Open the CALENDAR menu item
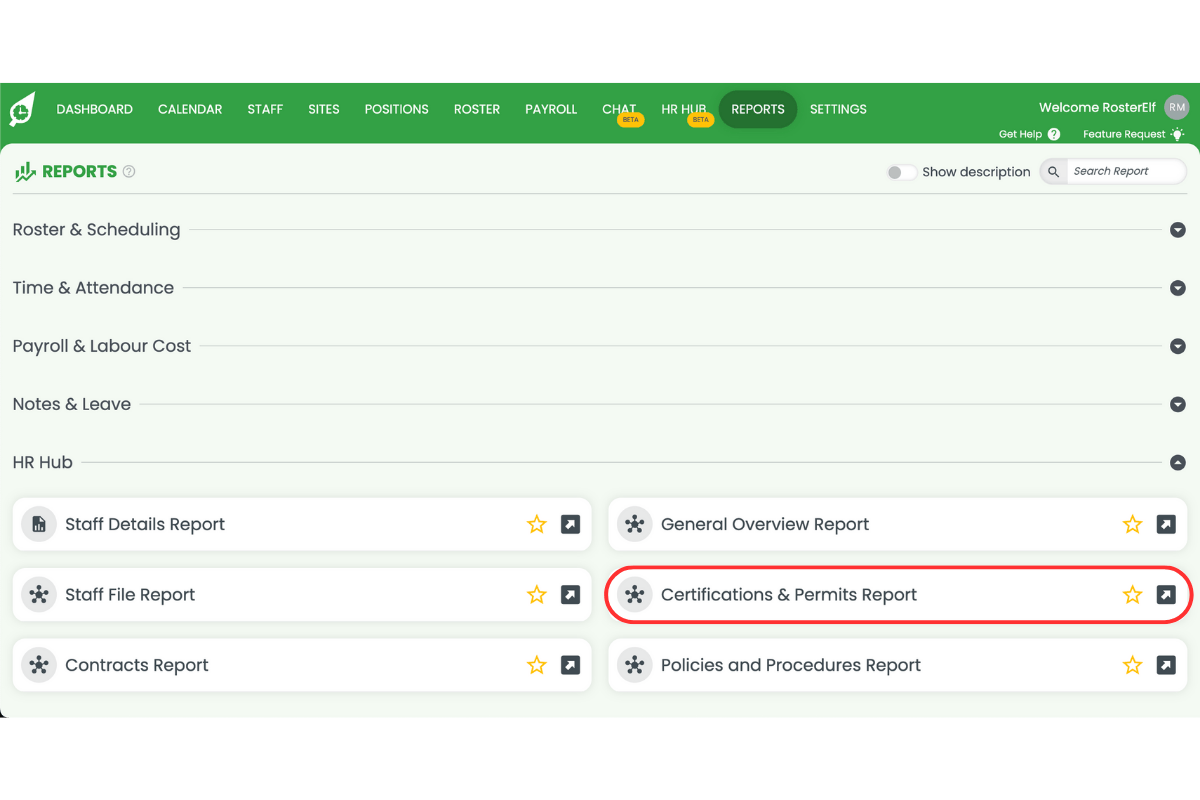1200x800 pixels. click(190, 109)
